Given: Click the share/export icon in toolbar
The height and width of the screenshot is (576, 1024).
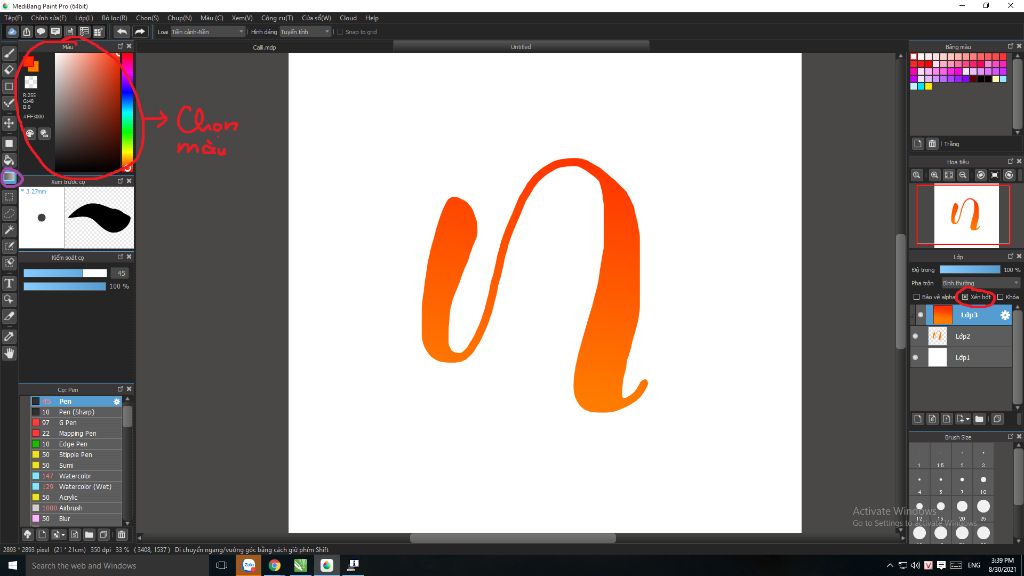Looking at the screenshot, I should 27,31.
